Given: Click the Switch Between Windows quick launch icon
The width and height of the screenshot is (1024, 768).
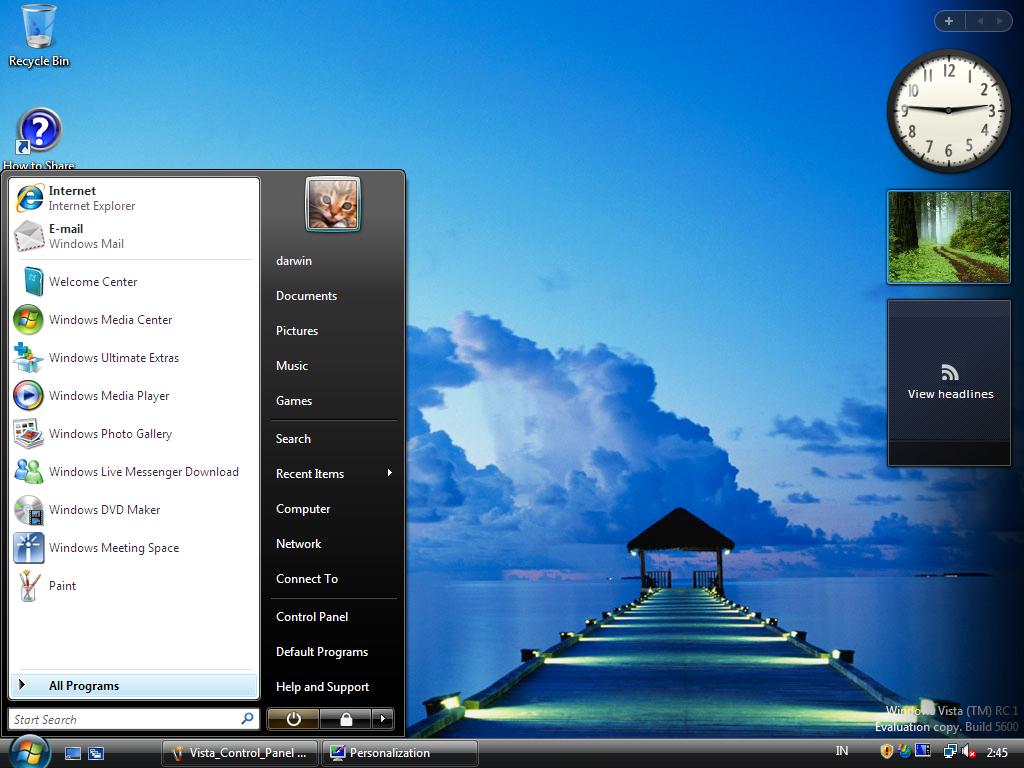Looking at the screenshot, I should pos(96,753).
